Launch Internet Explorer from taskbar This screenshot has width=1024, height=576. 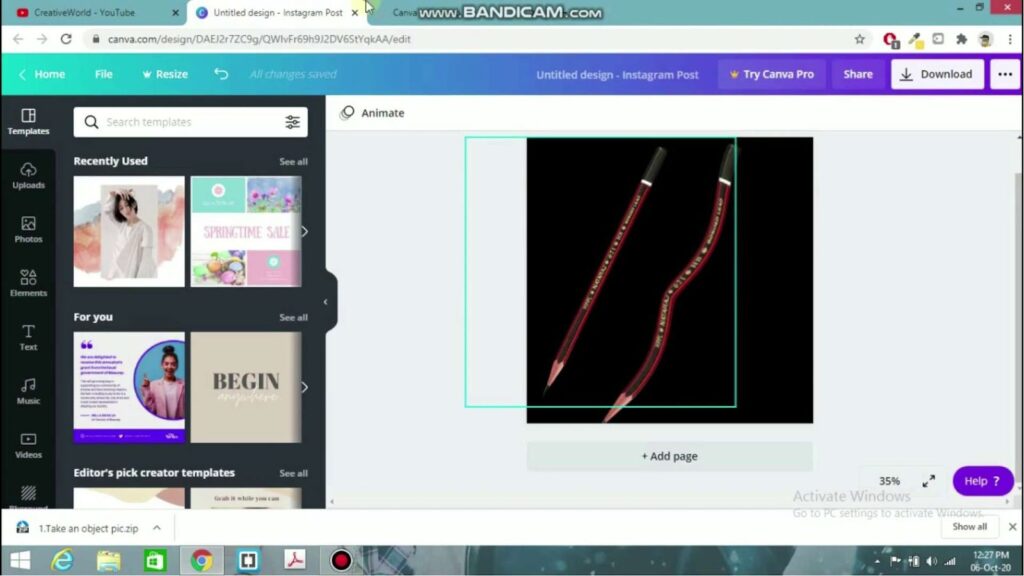(x=63, y=560)
